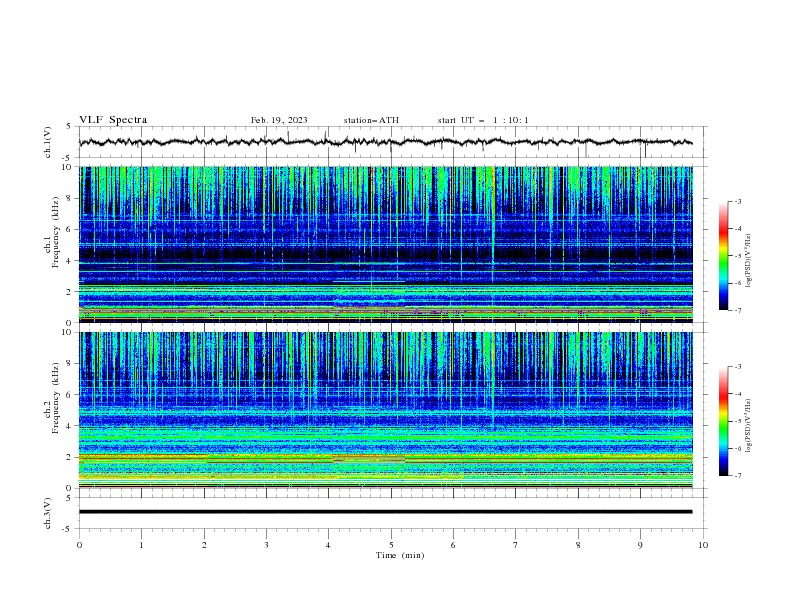Click the ch.1 voltage waveform trace
The width and height of the screenshot is (792, 612).
click(385, 142)
